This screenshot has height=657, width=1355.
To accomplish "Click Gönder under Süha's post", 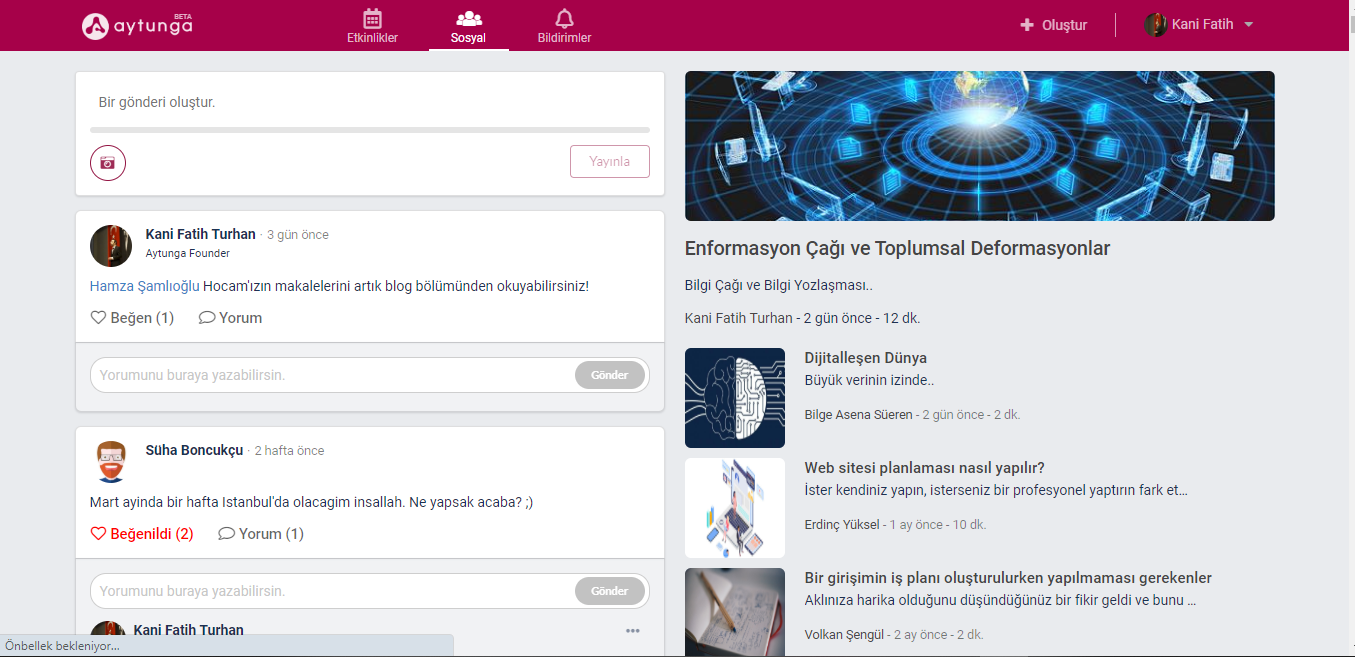I will [x=609, y=591].
